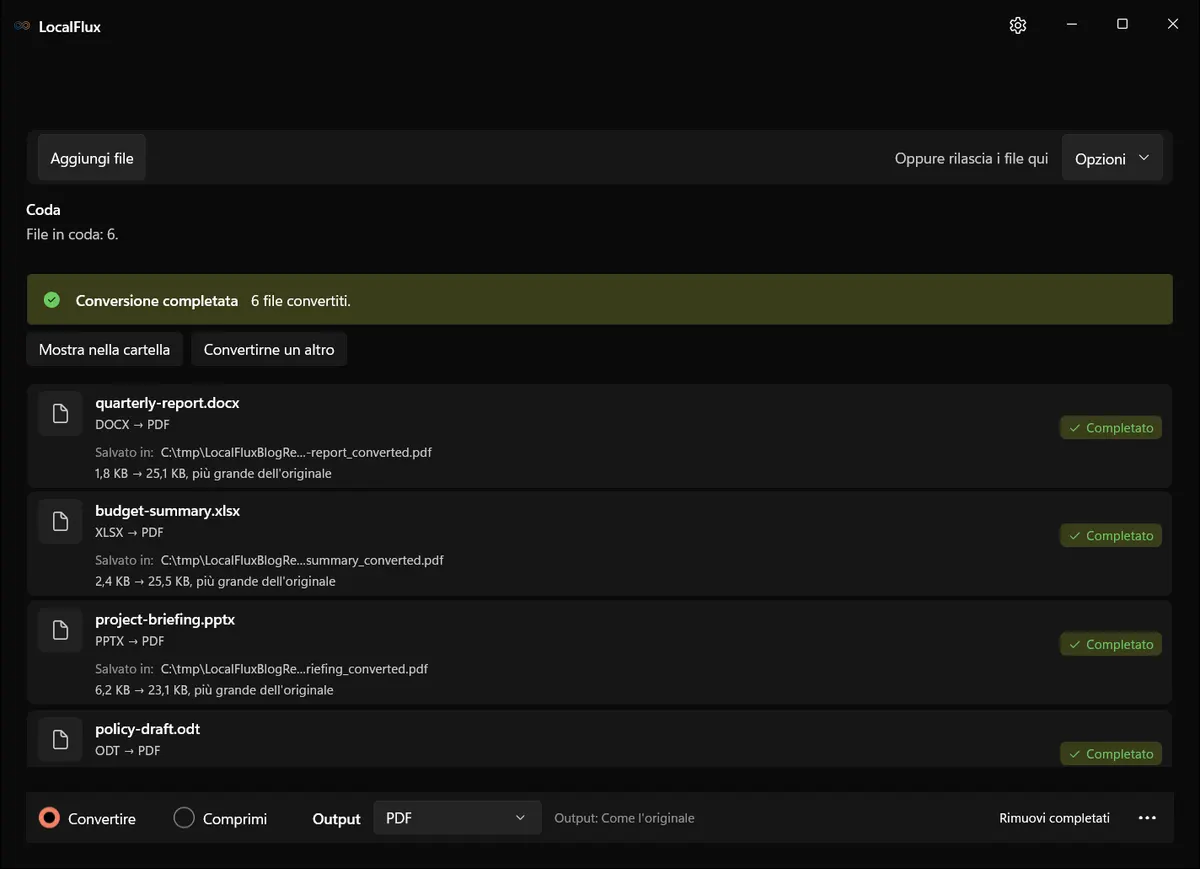The image size is (1200, 869).
Task: Click Convertirne un altro button
Action: click(x=269, y=350)
